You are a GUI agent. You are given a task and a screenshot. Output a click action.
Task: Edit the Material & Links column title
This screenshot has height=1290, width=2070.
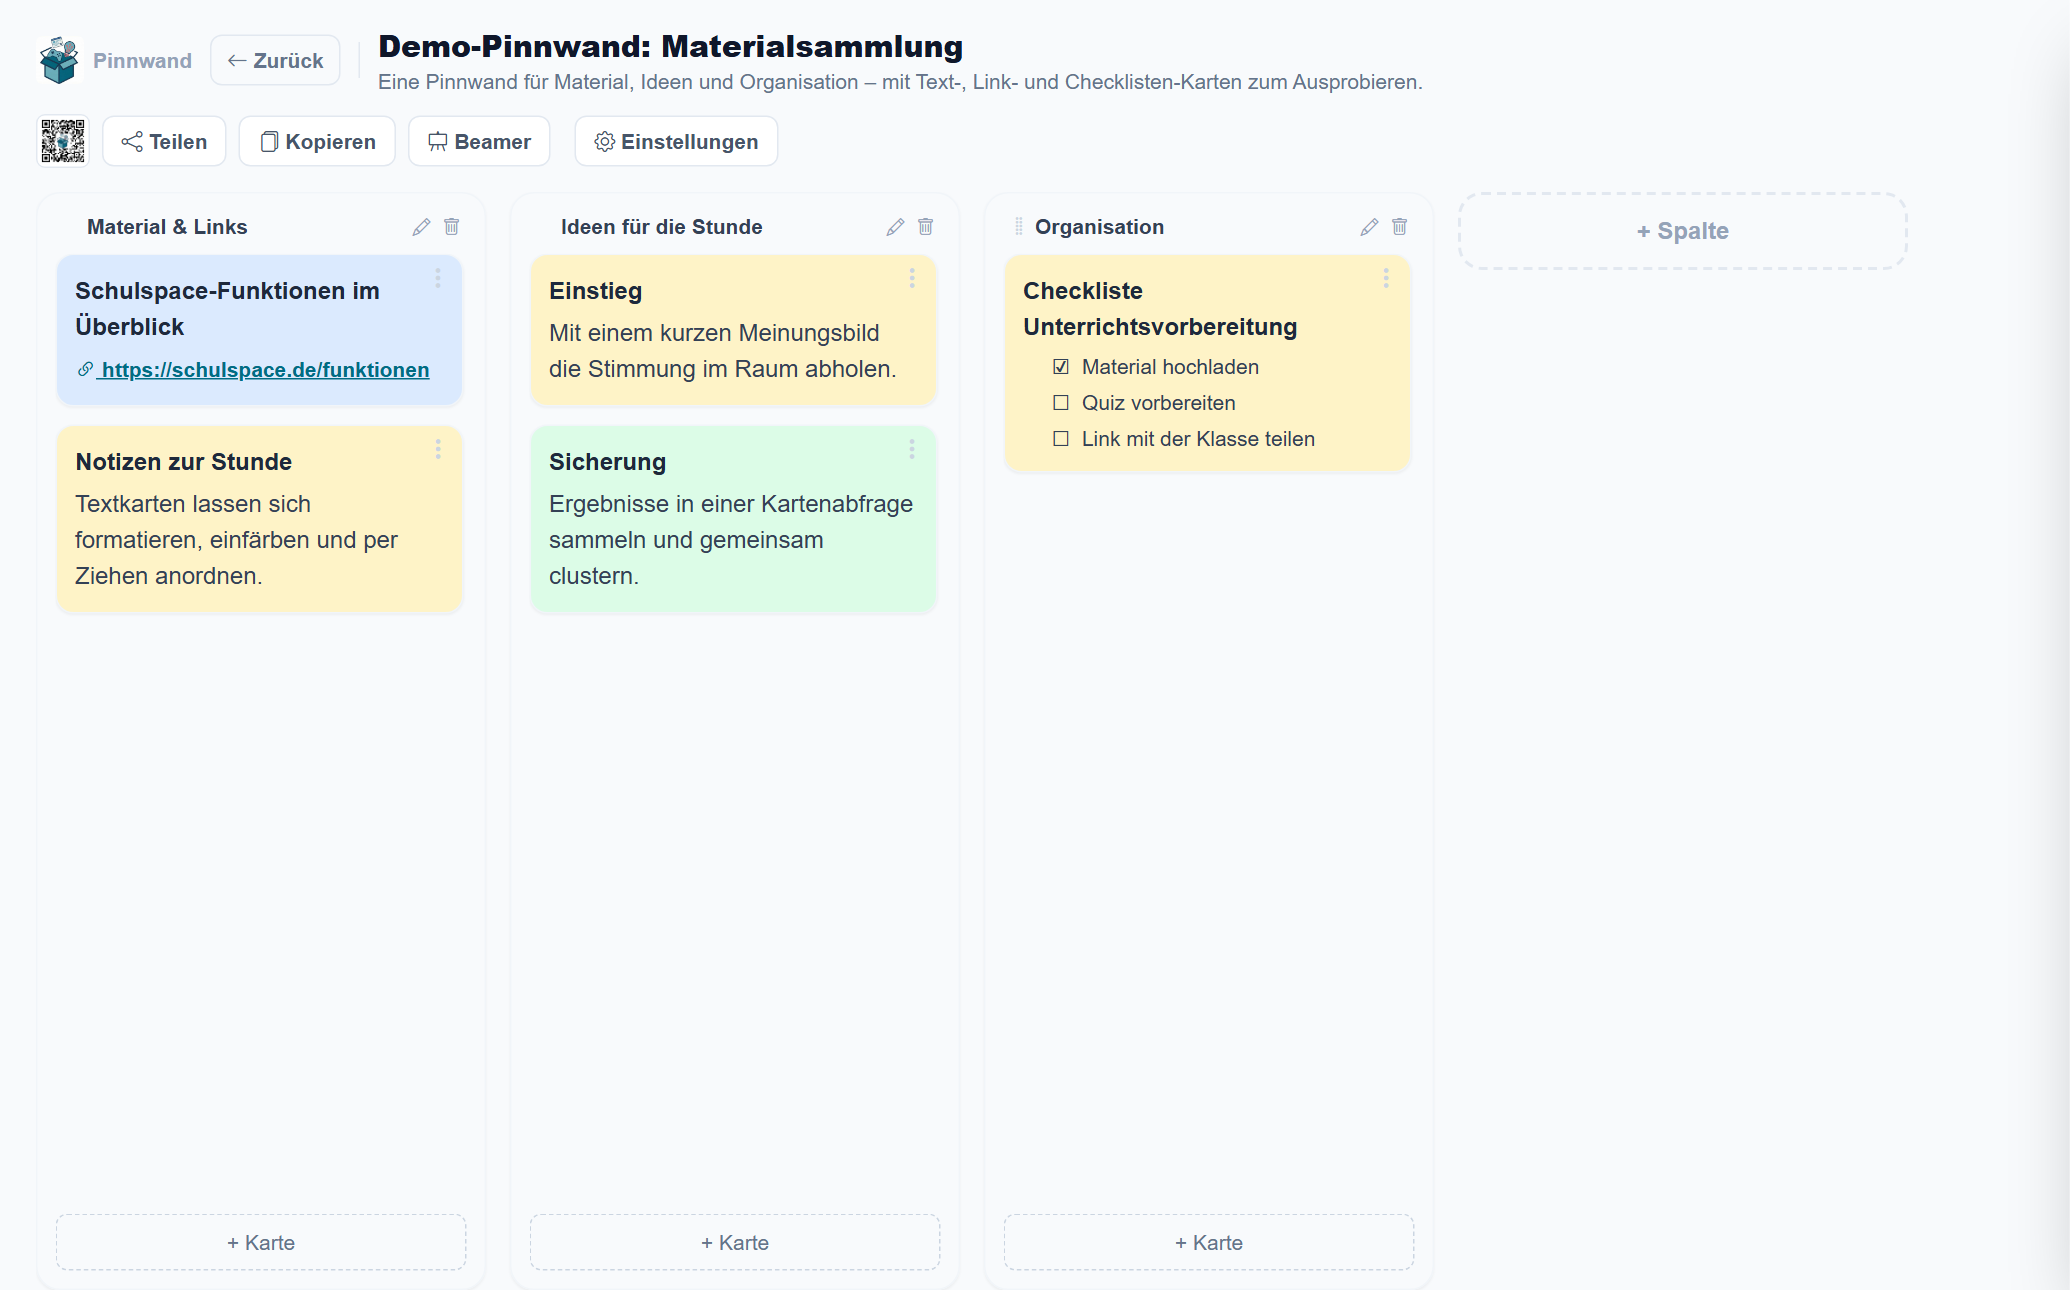(x=421, y=227)
